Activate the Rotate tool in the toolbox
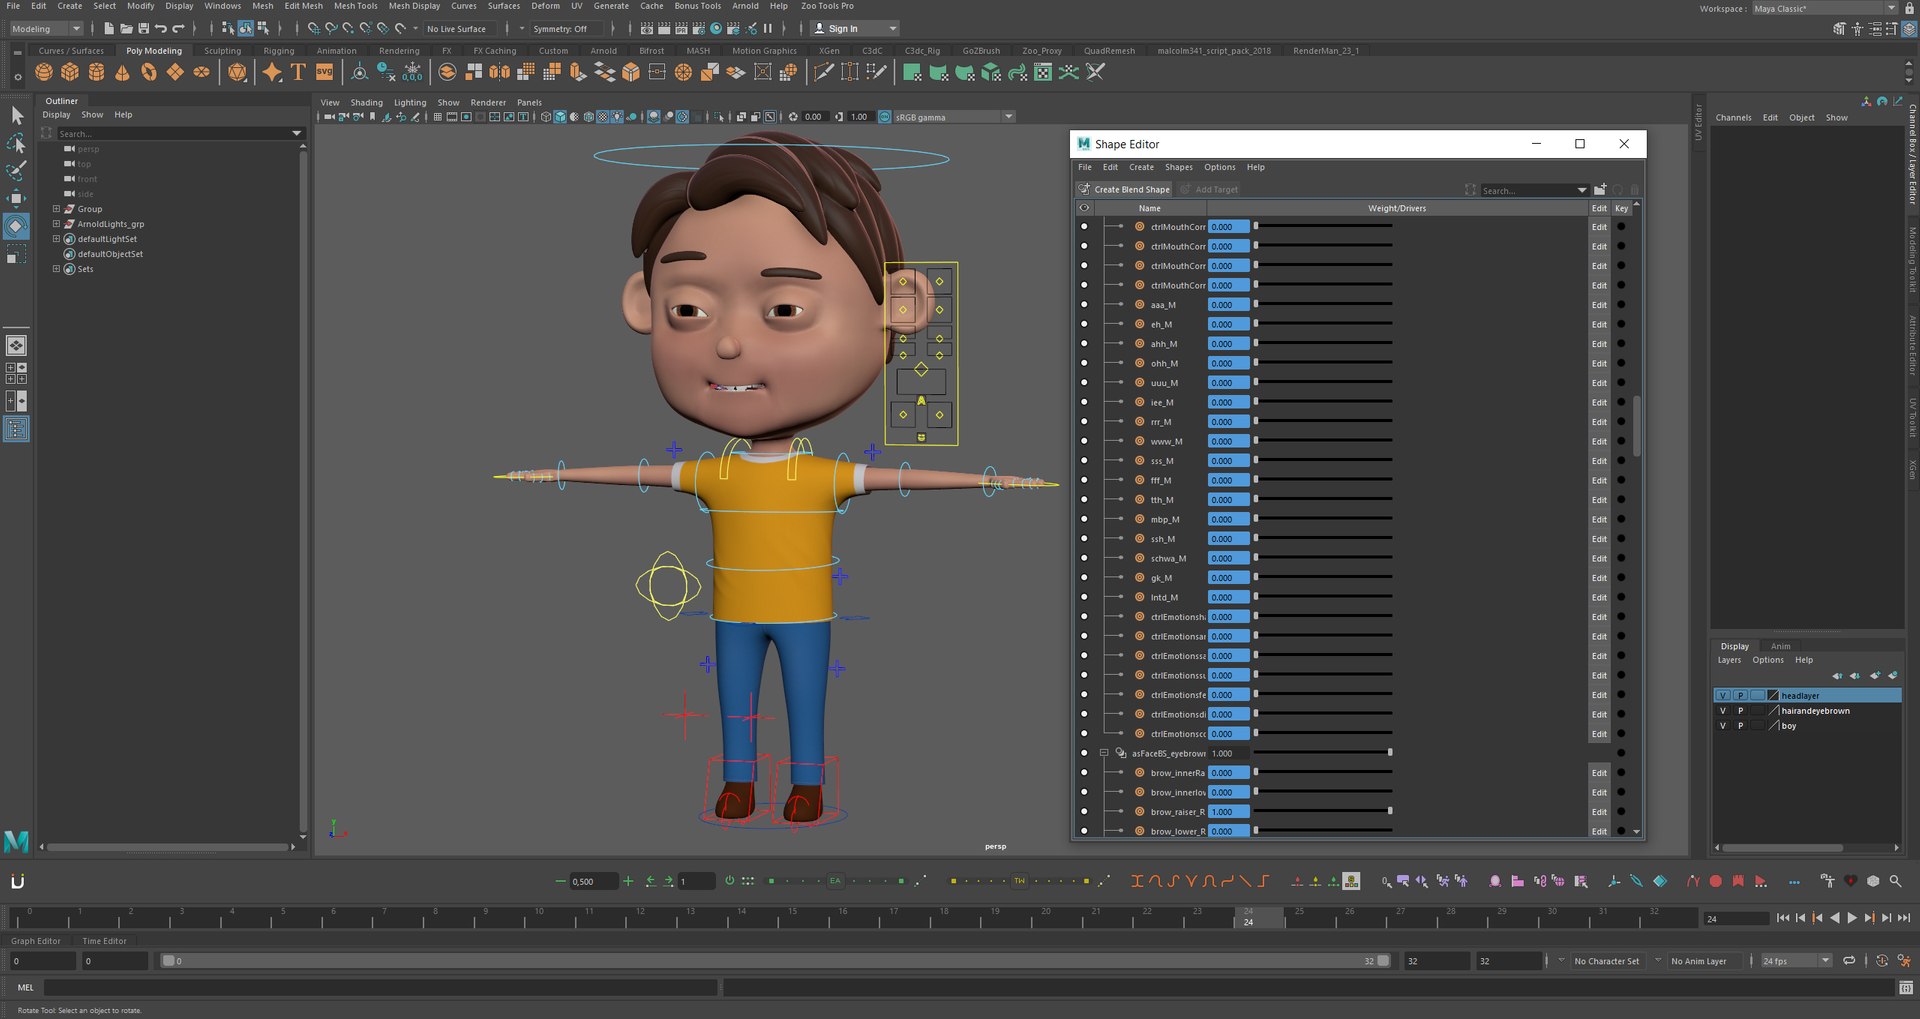Screen dimensions: 1920x1019 click(17, 226)
